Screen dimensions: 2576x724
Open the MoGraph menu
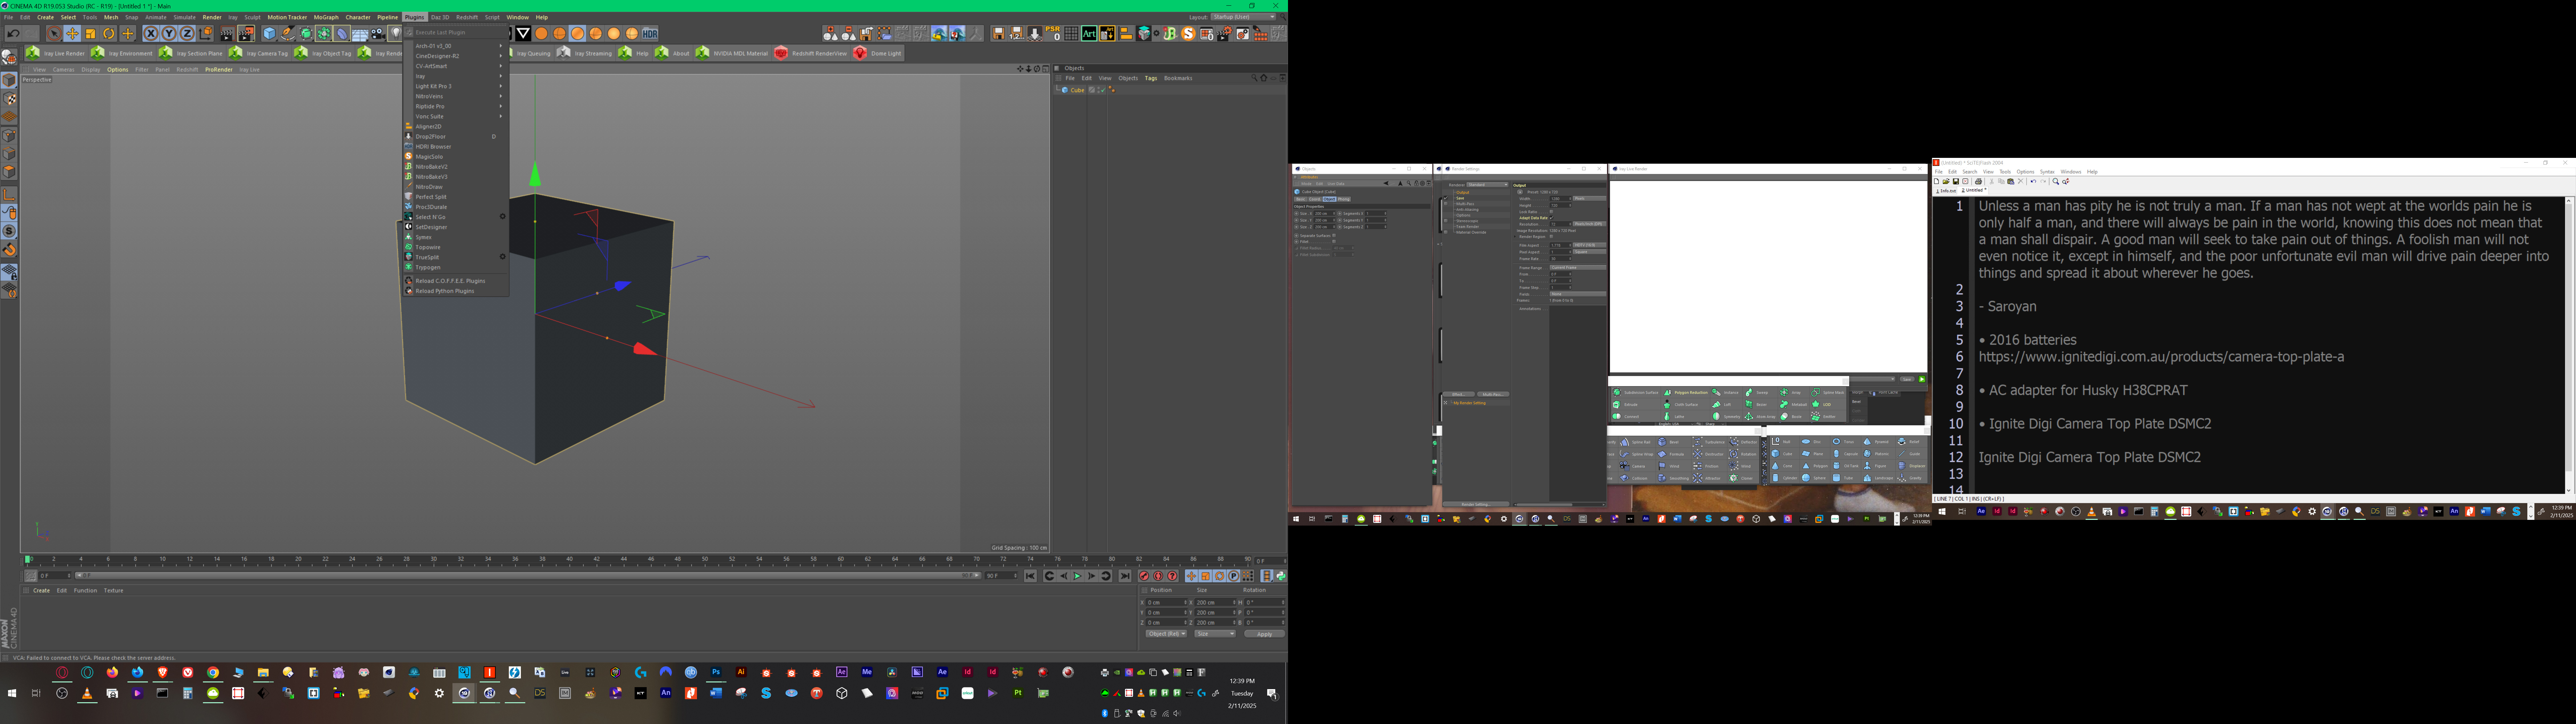coord(326,17)
